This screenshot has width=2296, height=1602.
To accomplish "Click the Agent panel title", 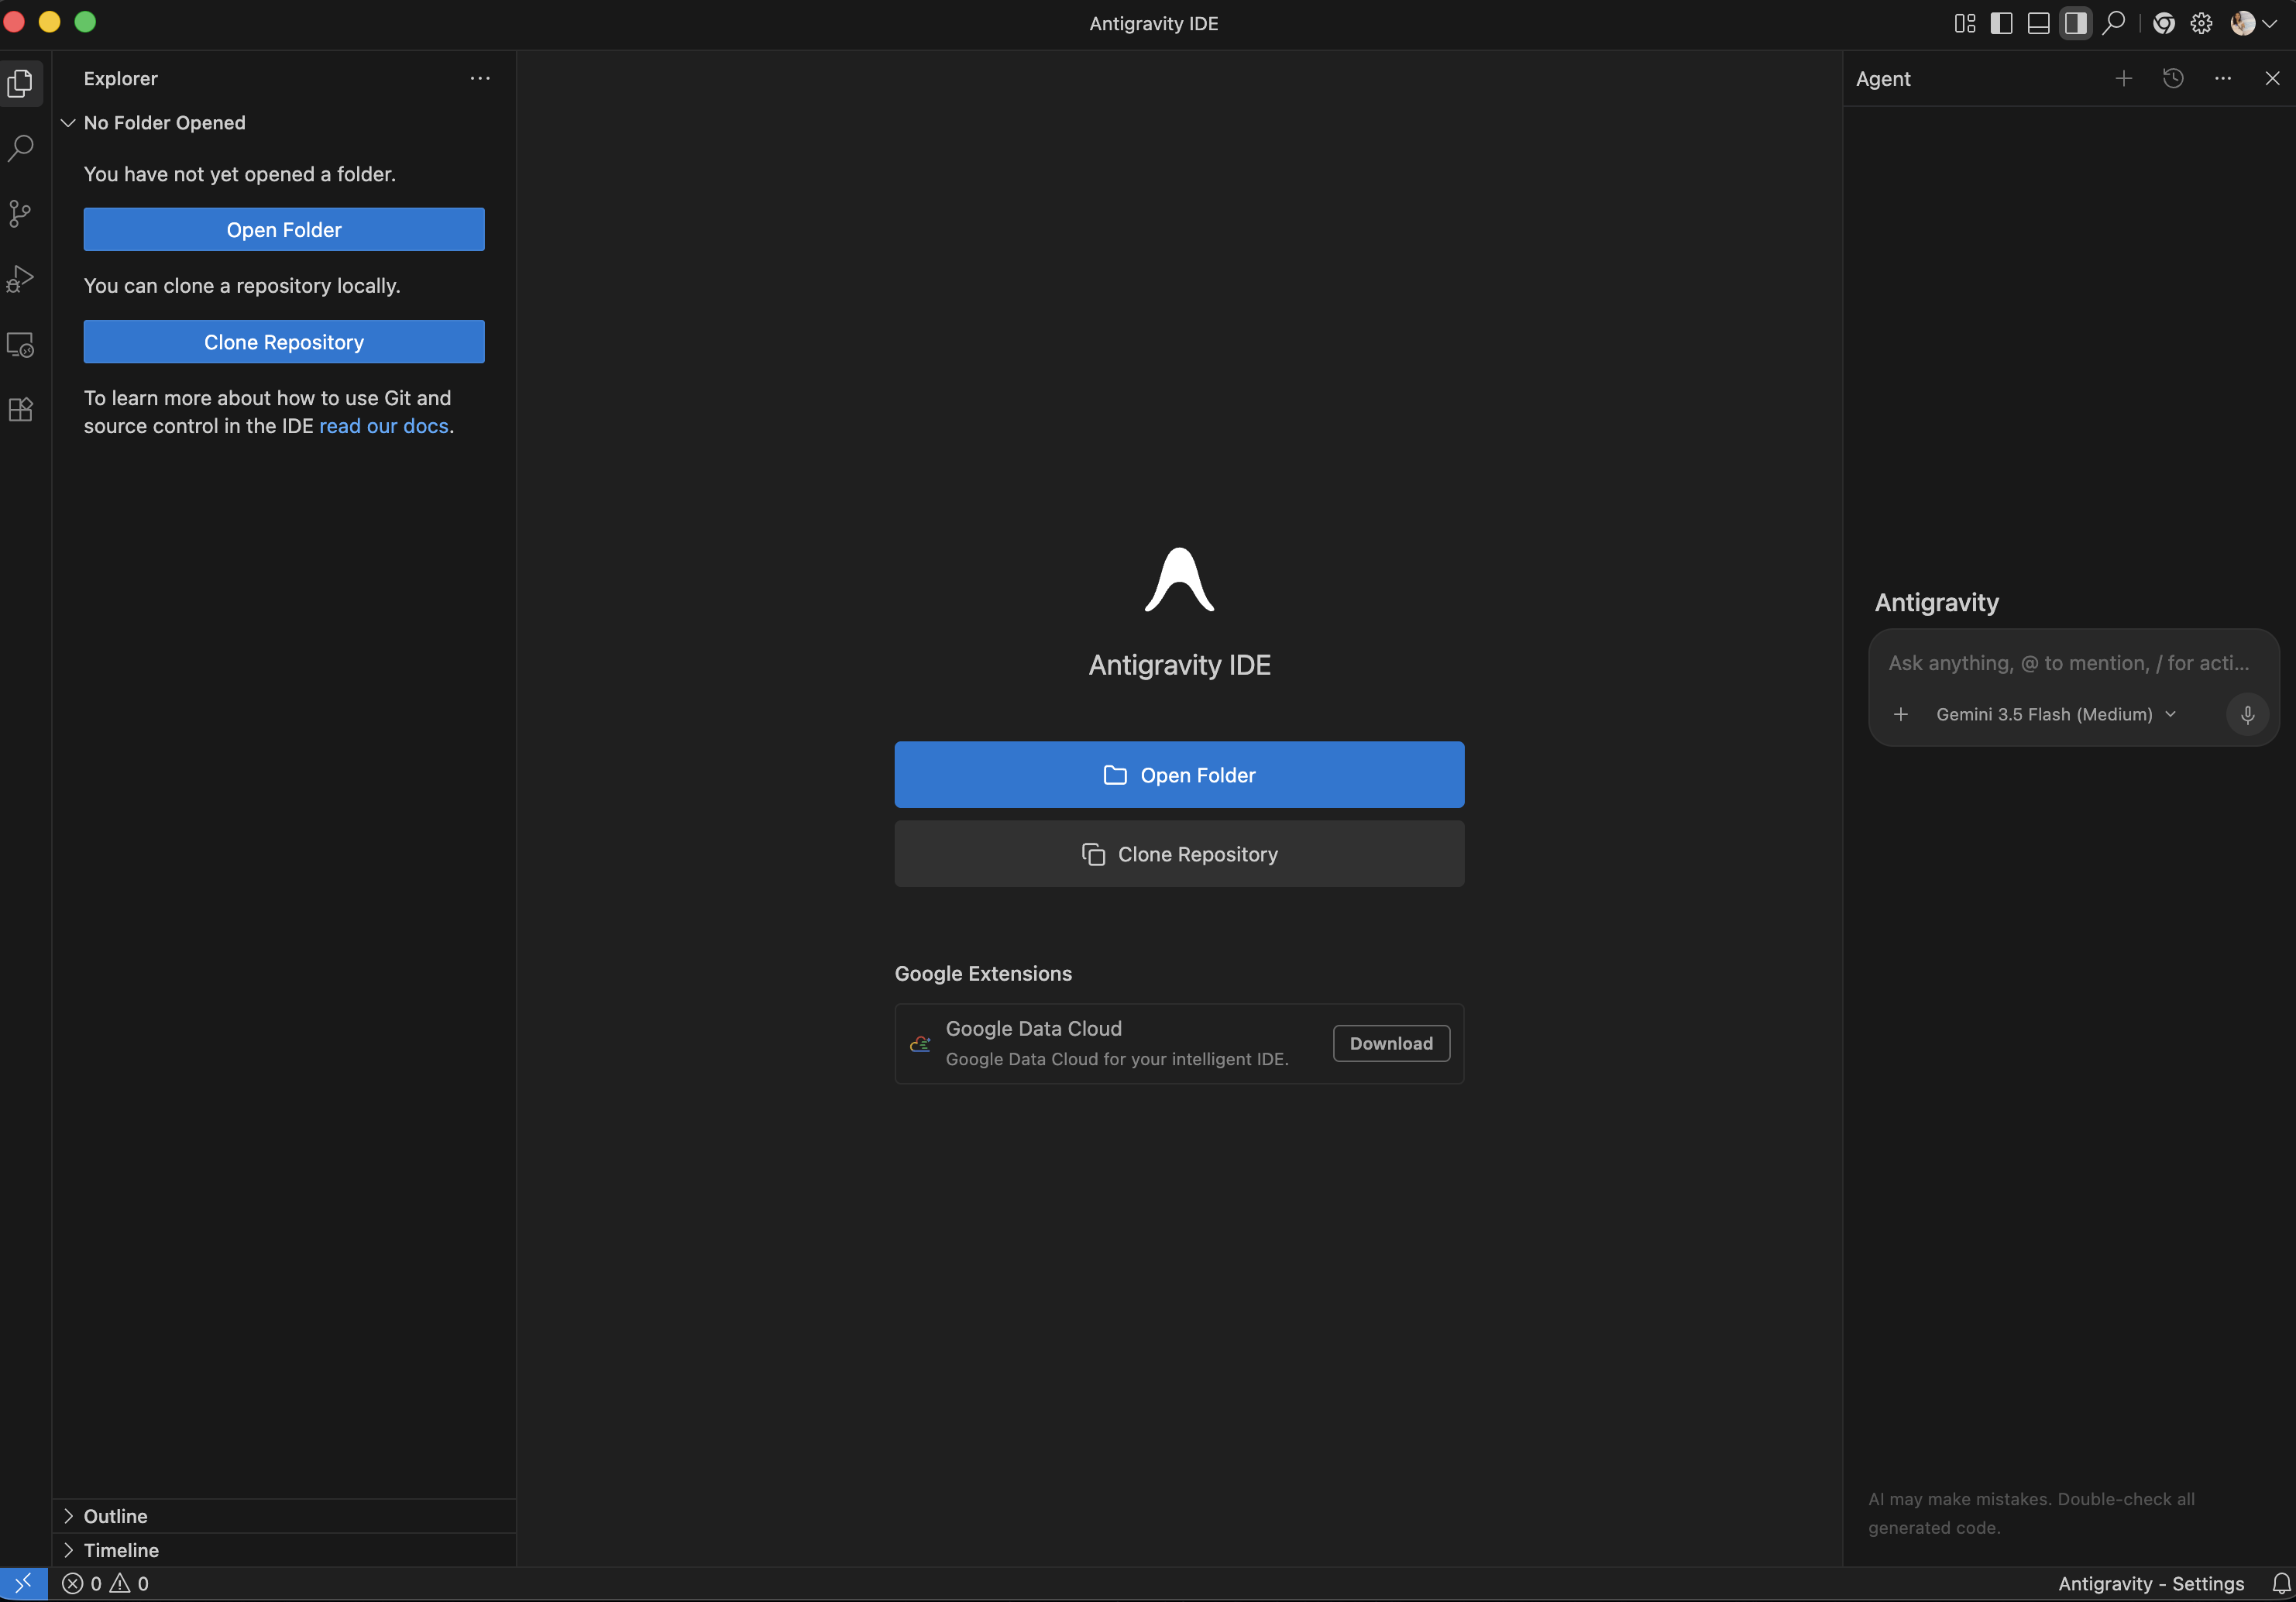I will pyautogui.click(x=1883, y=78).
